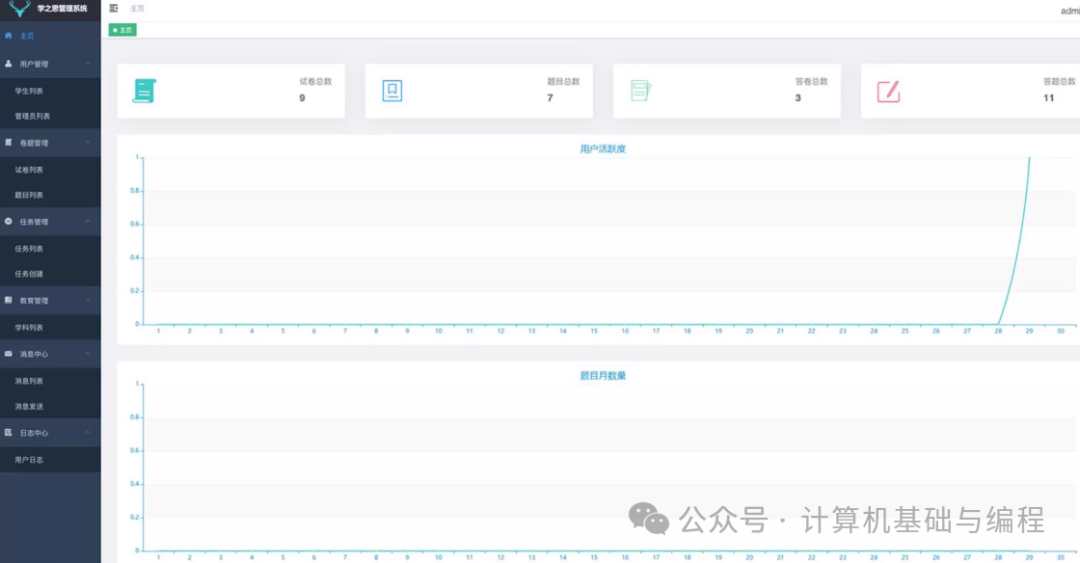
Task: Click the pale green document icon on 答卷总数 card
Action: coord(641,91)
